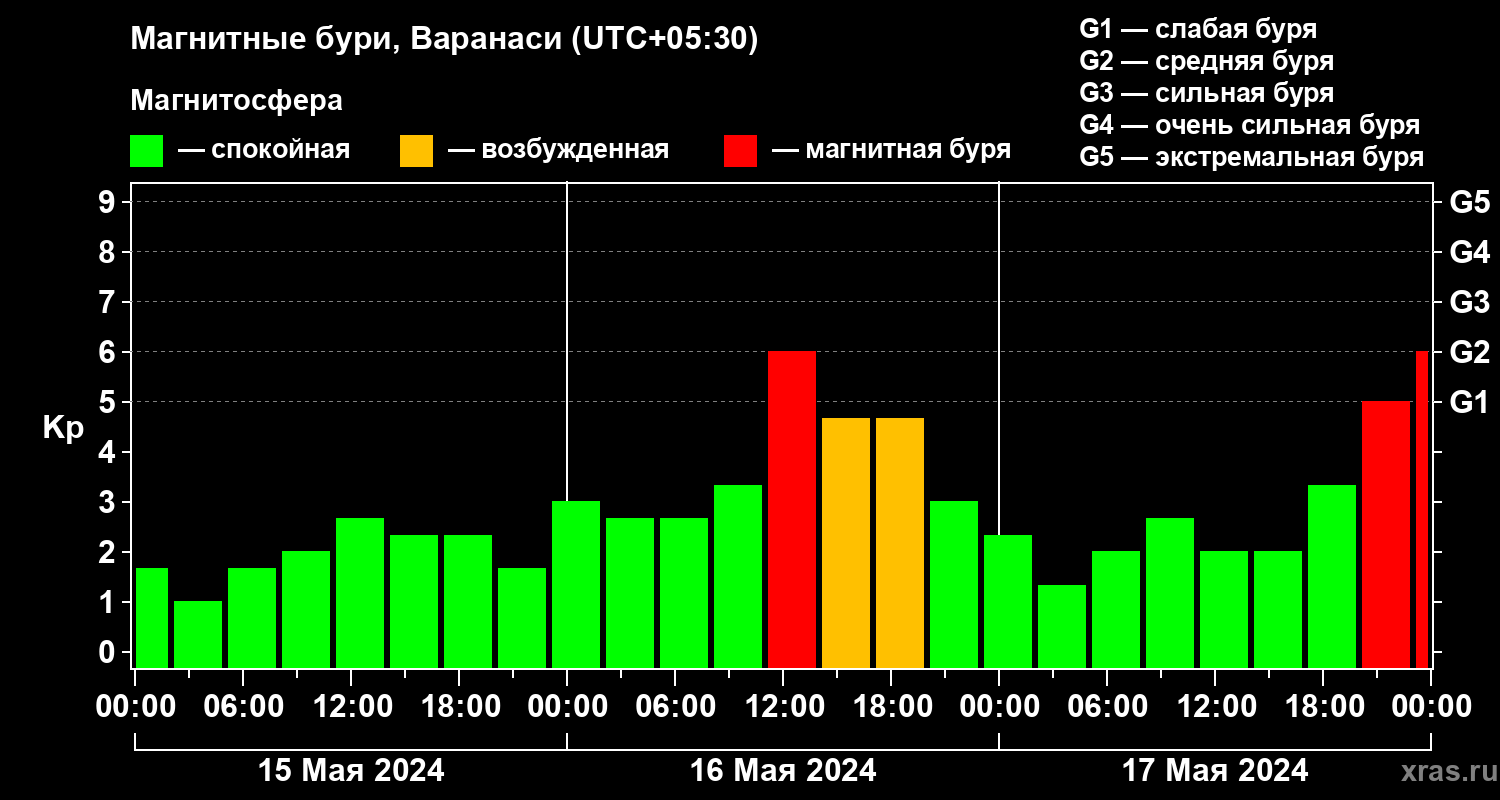This screenshot has width=1500, height=800.
Task: Click green bar crossing the 16–17 May midnight line
Action: [x=1008, y=602]
